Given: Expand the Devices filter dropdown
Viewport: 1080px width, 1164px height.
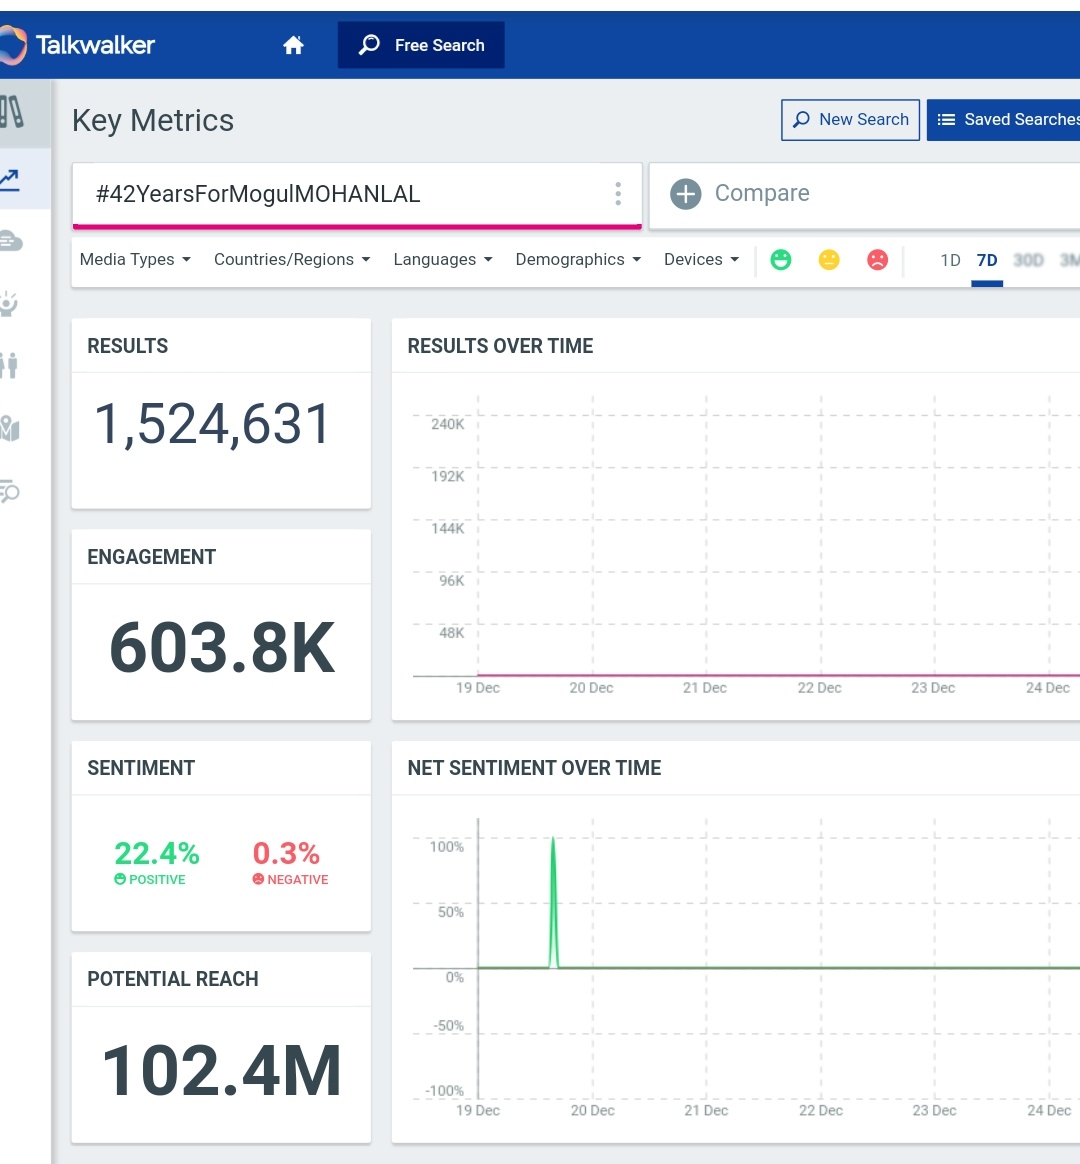Looking at the screenshot, I should point(701,259).
